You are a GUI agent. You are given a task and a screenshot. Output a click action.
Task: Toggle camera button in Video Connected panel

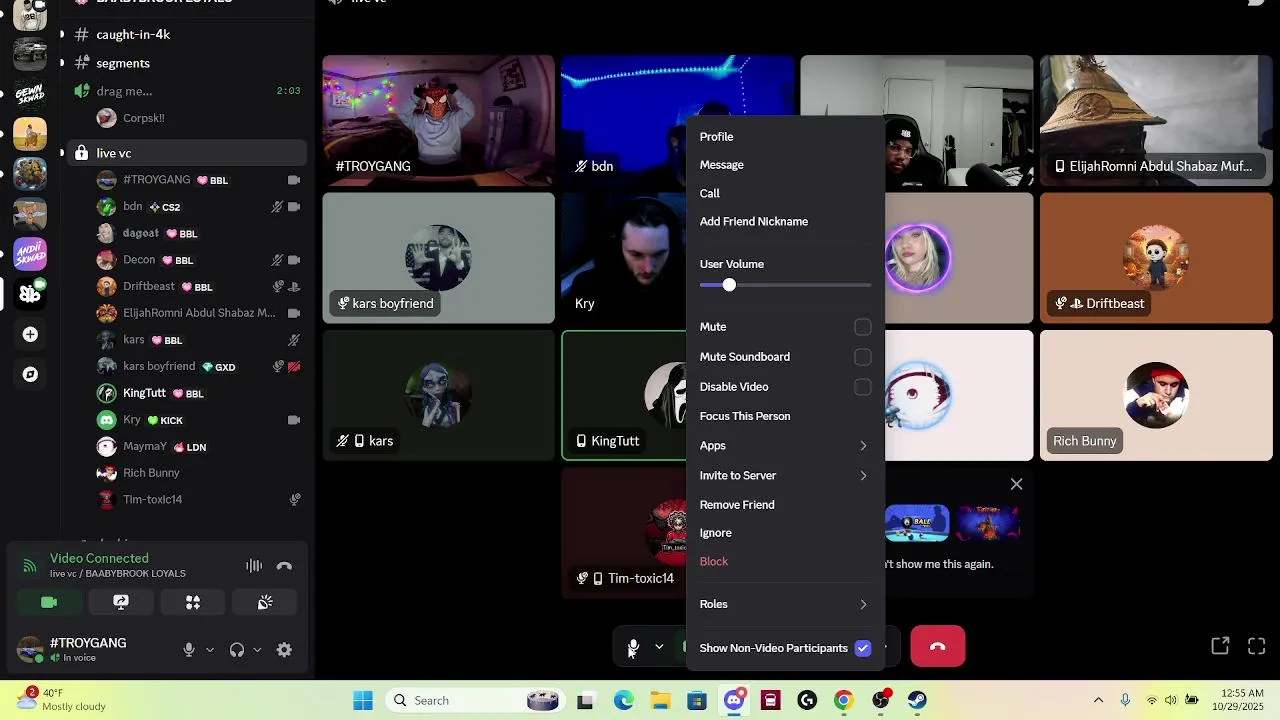click(49, 602)
